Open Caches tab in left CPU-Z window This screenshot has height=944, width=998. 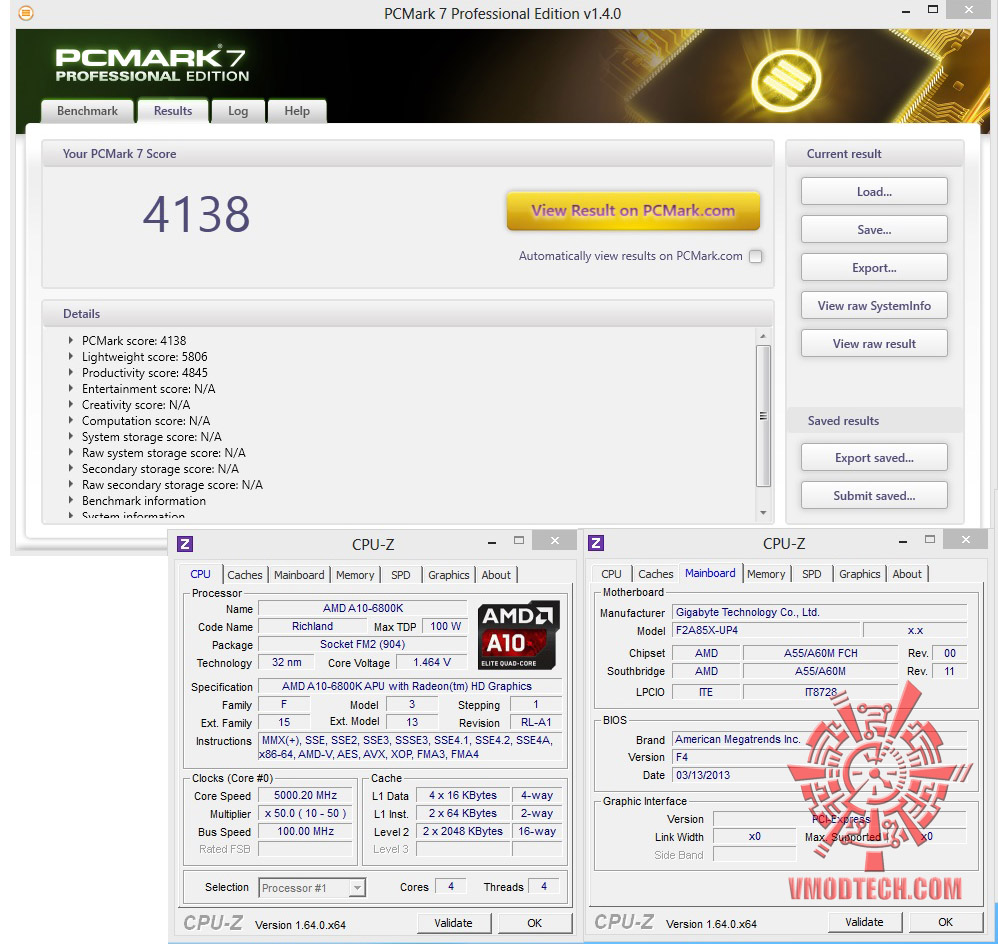[244, 575]
